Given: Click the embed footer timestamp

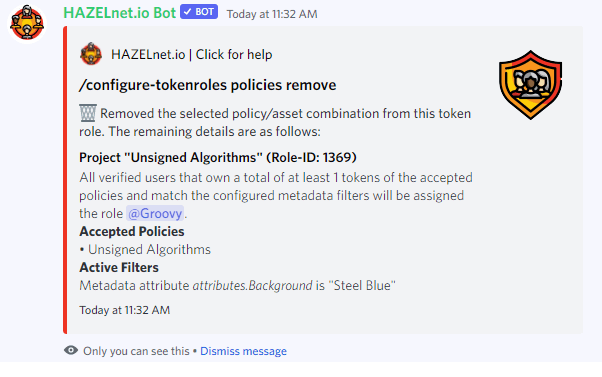Looking at the screenshot, I should point(124,310).
